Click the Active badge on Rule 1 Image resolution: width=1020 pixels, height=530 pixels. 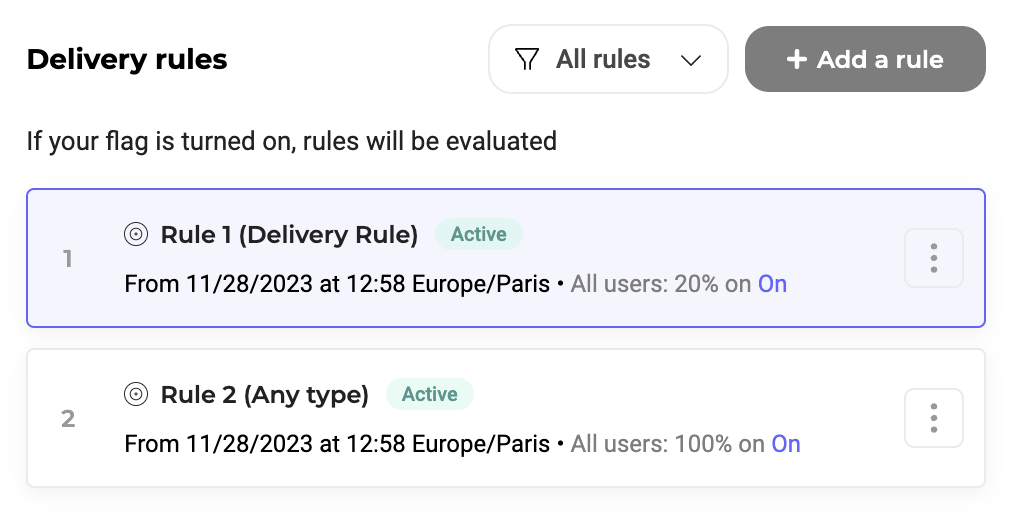[478, 235]
